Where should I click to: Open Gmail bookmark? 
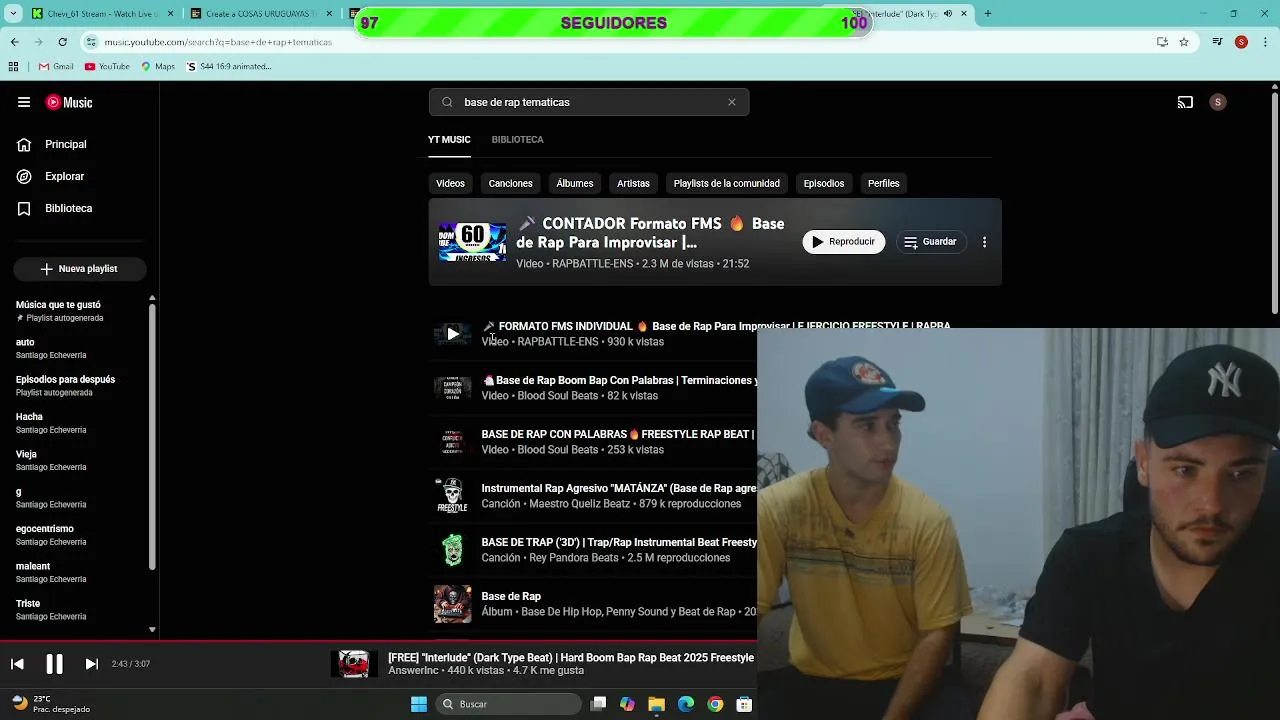[x=56, y=66]
